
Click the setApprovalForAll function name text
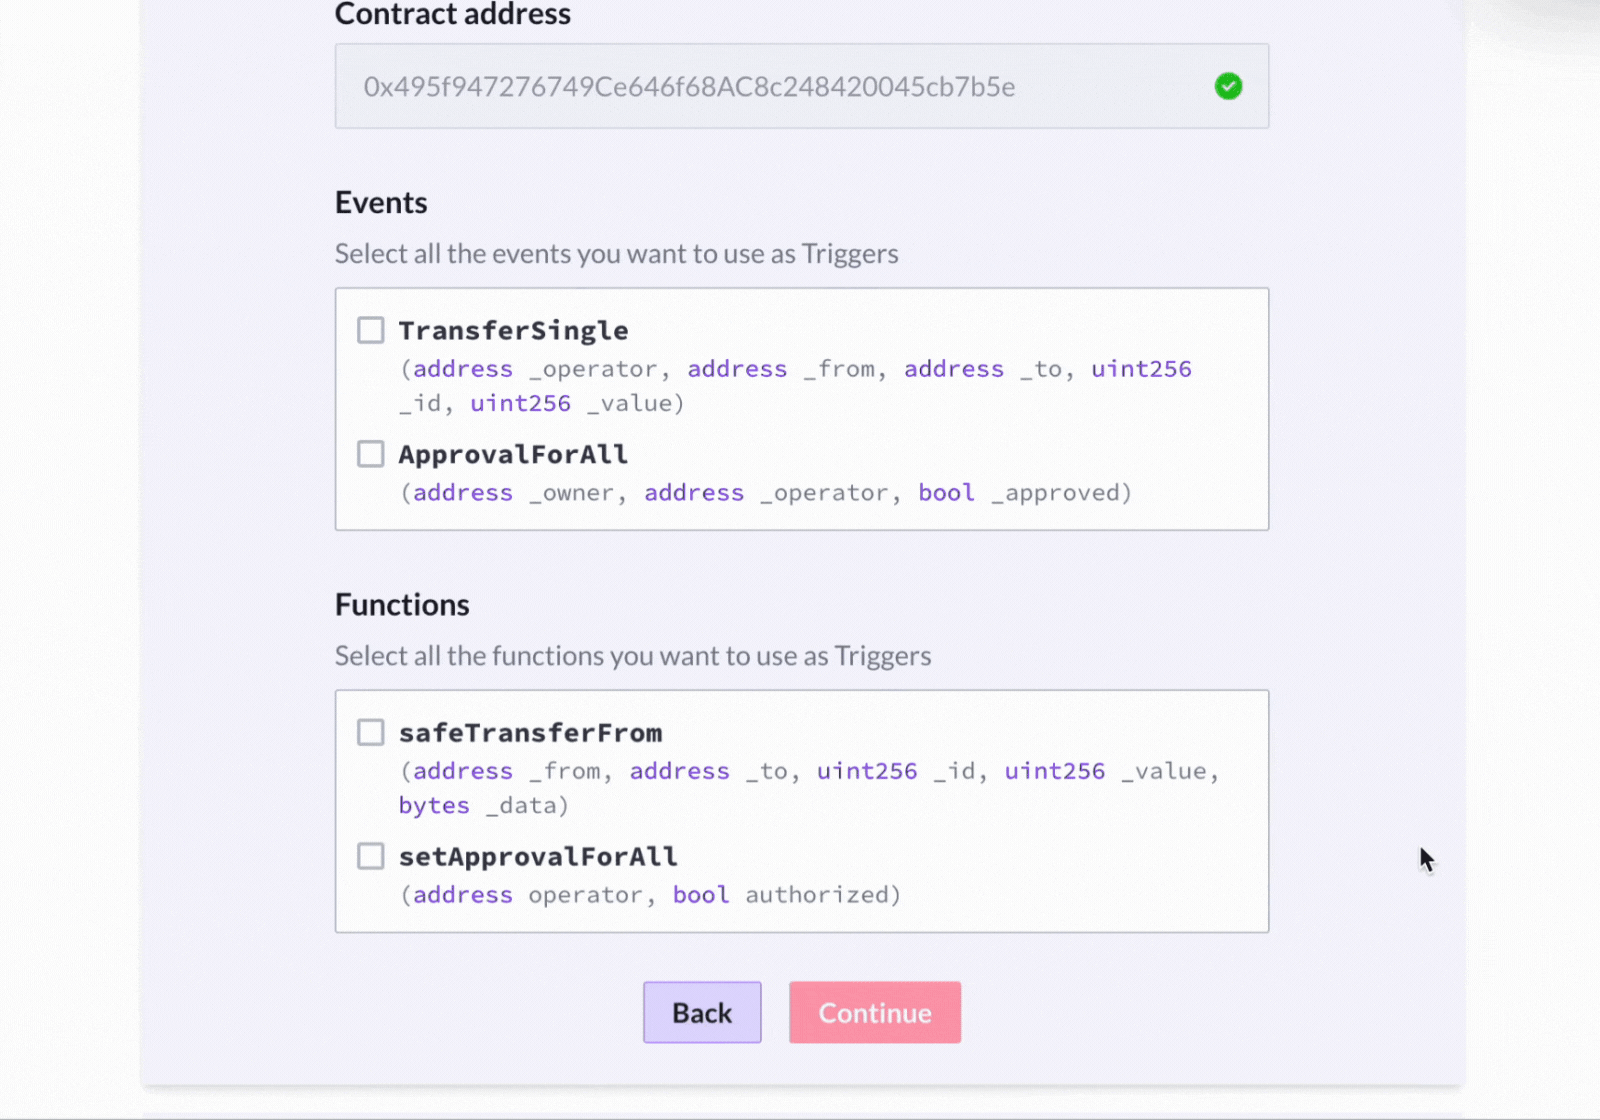pos(538,856)
